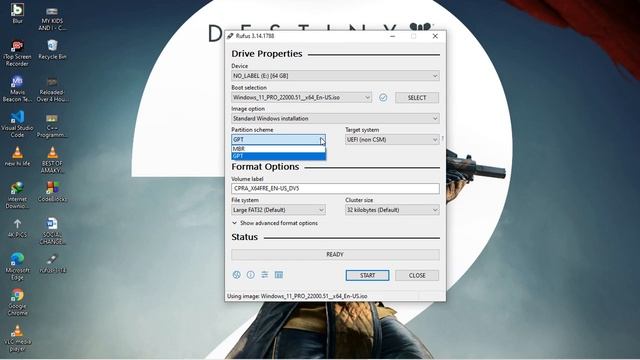The width and height of the screenshot is (640, 360).
Task: Open the Recycle Bin desktop icon
Action: point(52,50)
